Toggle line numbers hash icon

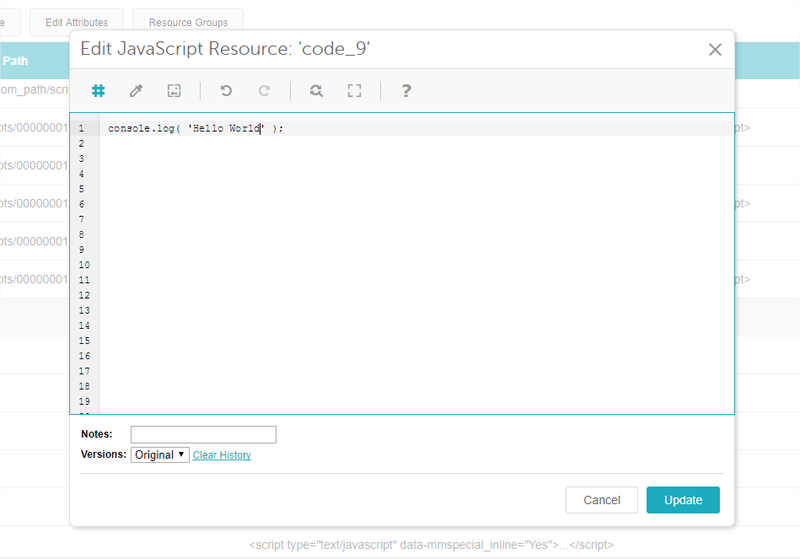98,91
